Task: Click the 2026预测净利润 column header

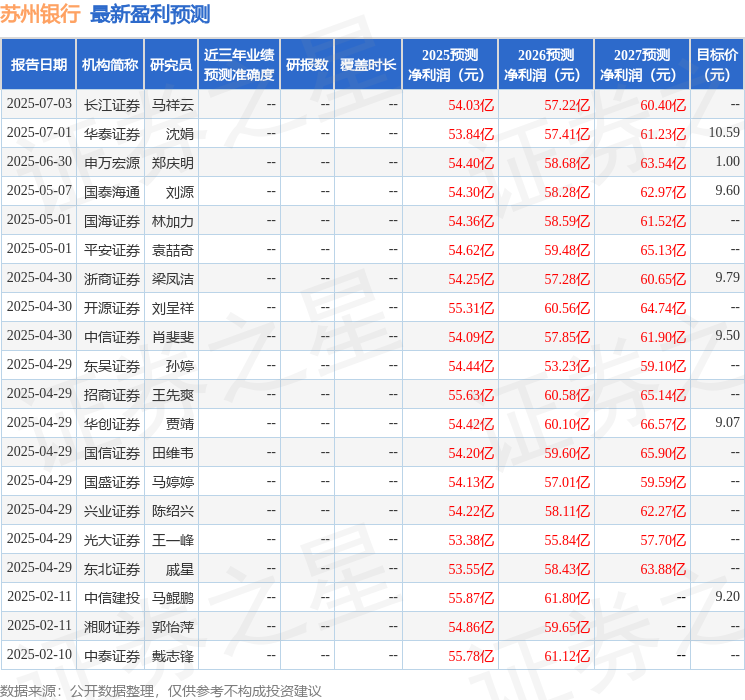Action: click(x=546, y=64)
